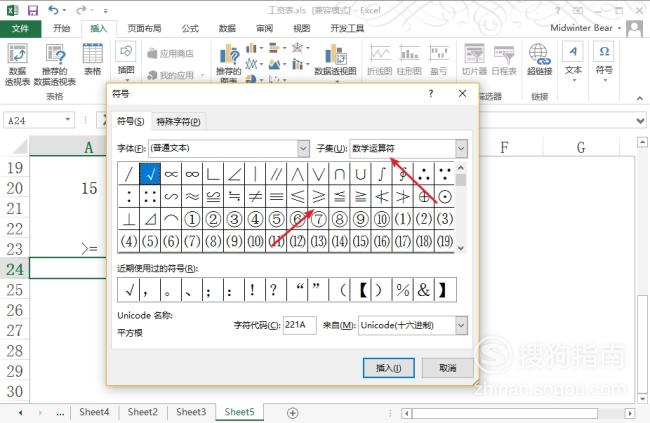The height and width of the screenshot is (423, 650).
Task: Switch to the Sheet4 tab
Action: click(x=94, y=412)
